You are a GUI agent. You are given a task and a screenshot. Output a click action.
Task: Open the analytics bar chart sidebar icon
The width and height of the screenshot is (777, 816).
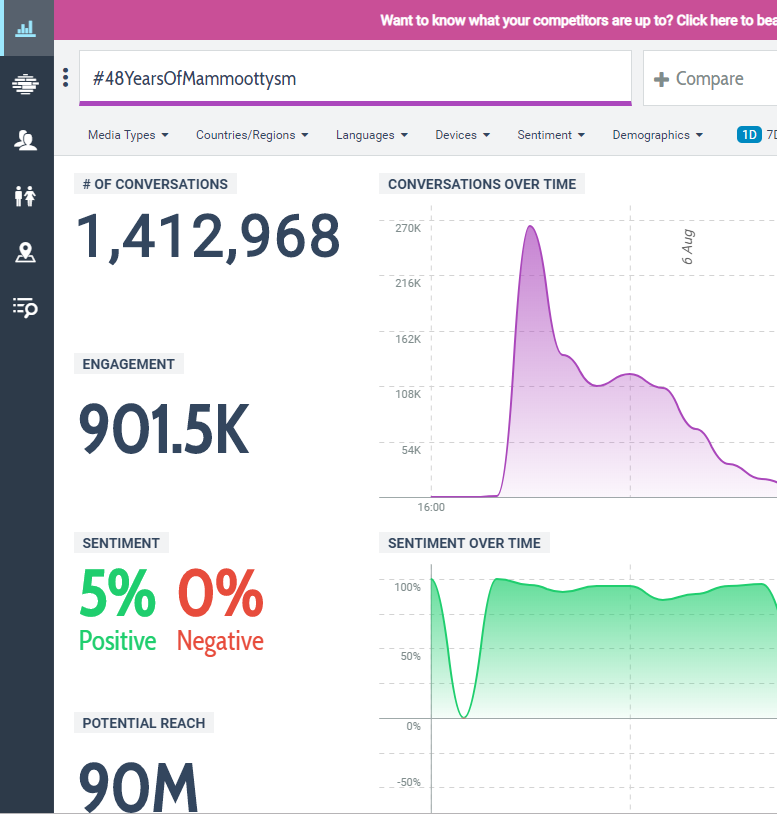point(26,29)
